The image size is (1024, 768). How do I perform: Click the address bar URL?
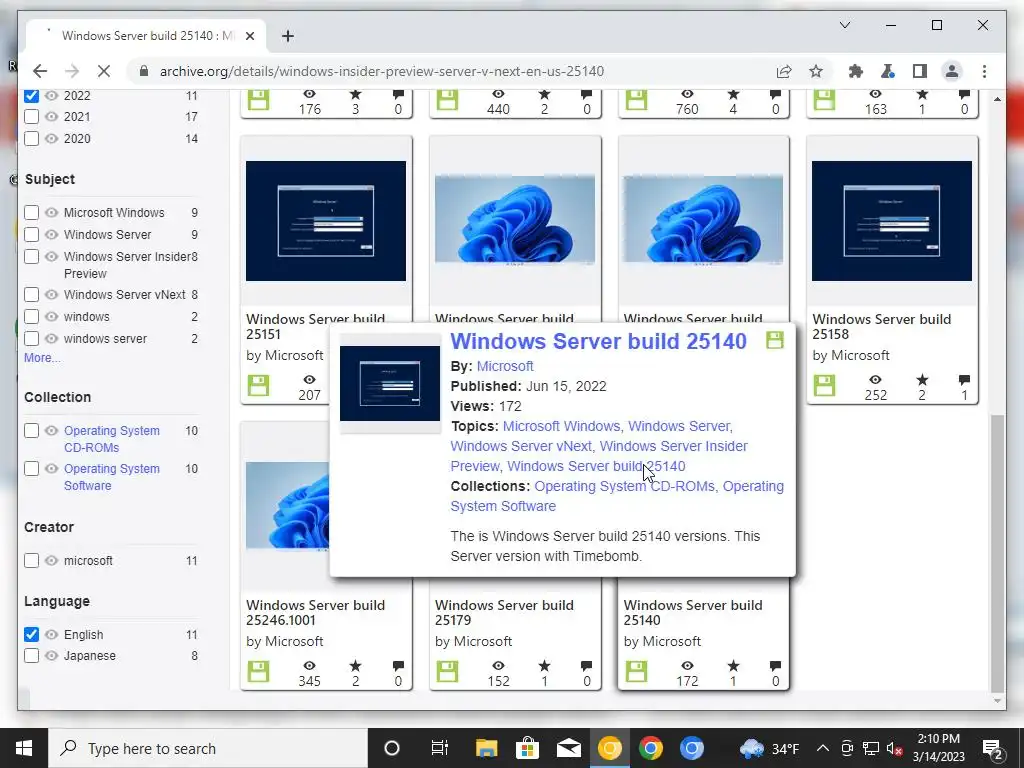pyautogui.click(x=381, y=71)
